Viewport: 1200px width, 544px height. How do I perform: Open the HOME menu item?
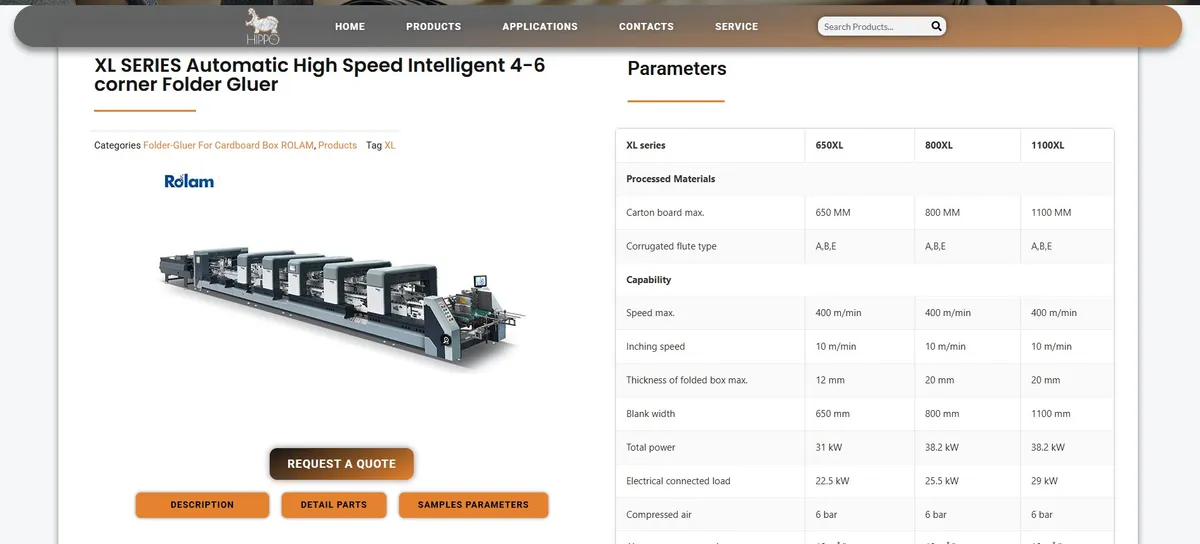click(350, 26)
